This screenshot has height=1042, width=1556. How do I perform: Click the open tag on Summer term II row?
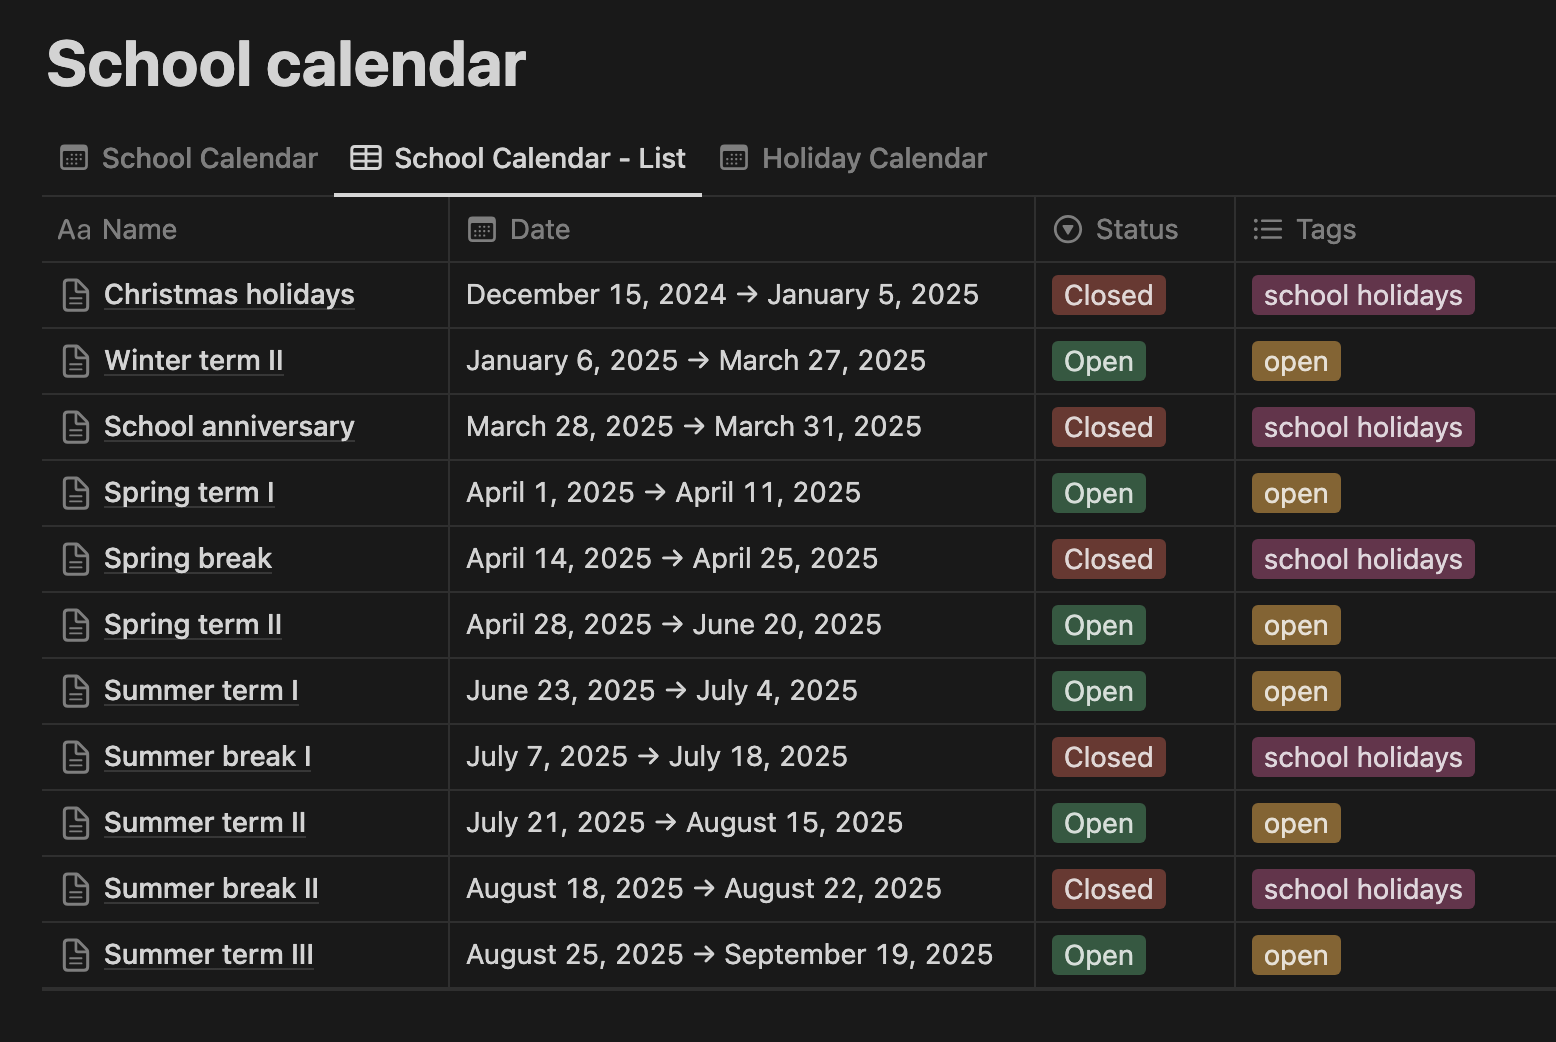1296,823
